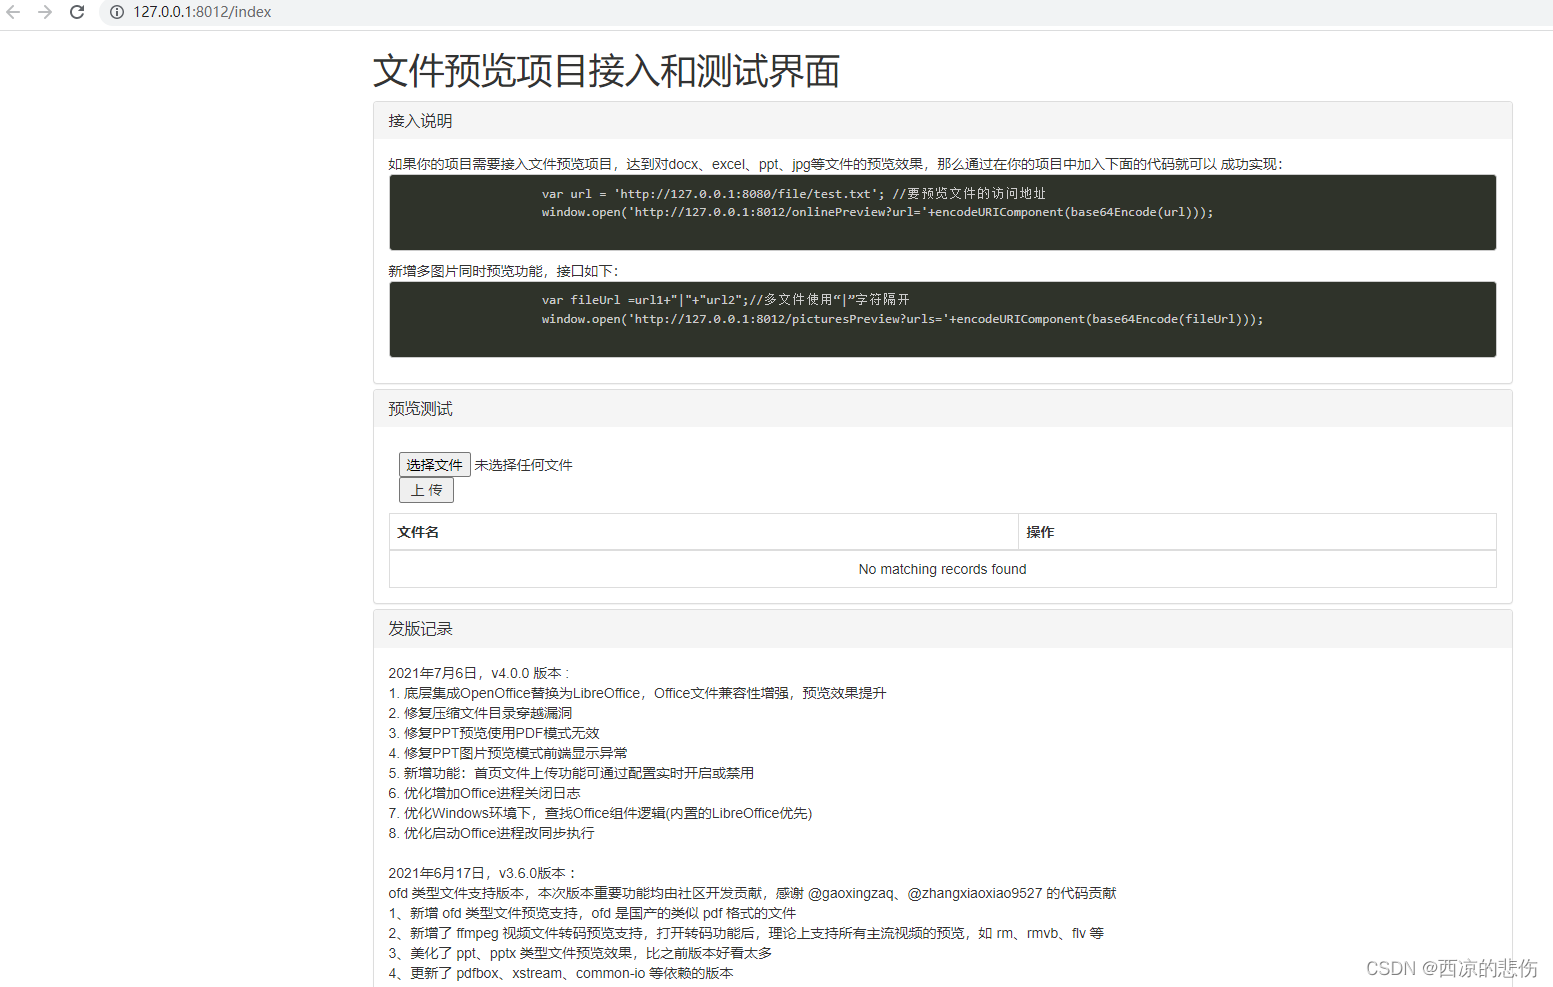Click the code line 'var fileUrl =url1+"|"+"url2"'
The height and width of the screenshot is (987, 1553).
coord(725,300)
